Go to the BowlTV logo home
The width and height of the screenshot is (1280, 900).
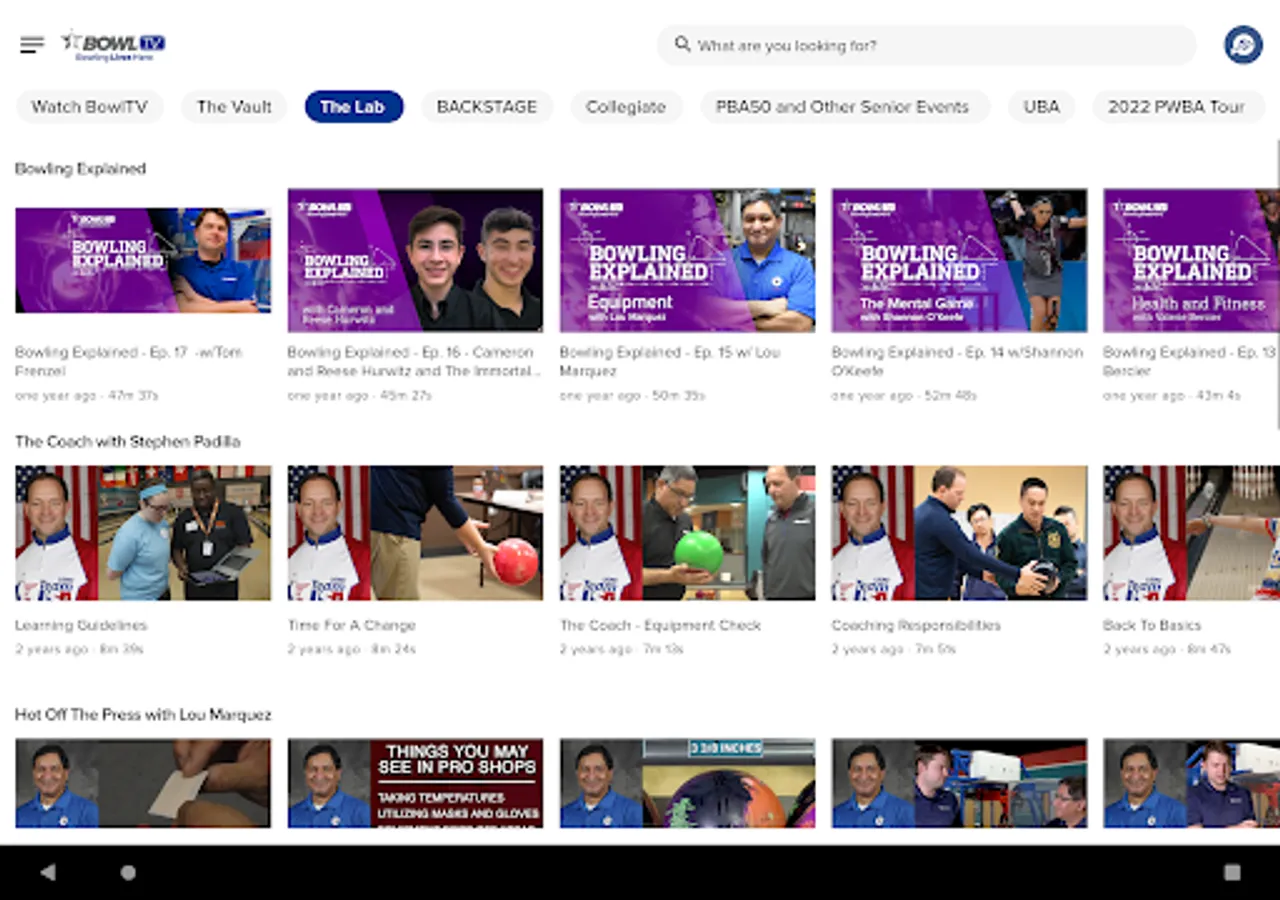click(113, 45)
